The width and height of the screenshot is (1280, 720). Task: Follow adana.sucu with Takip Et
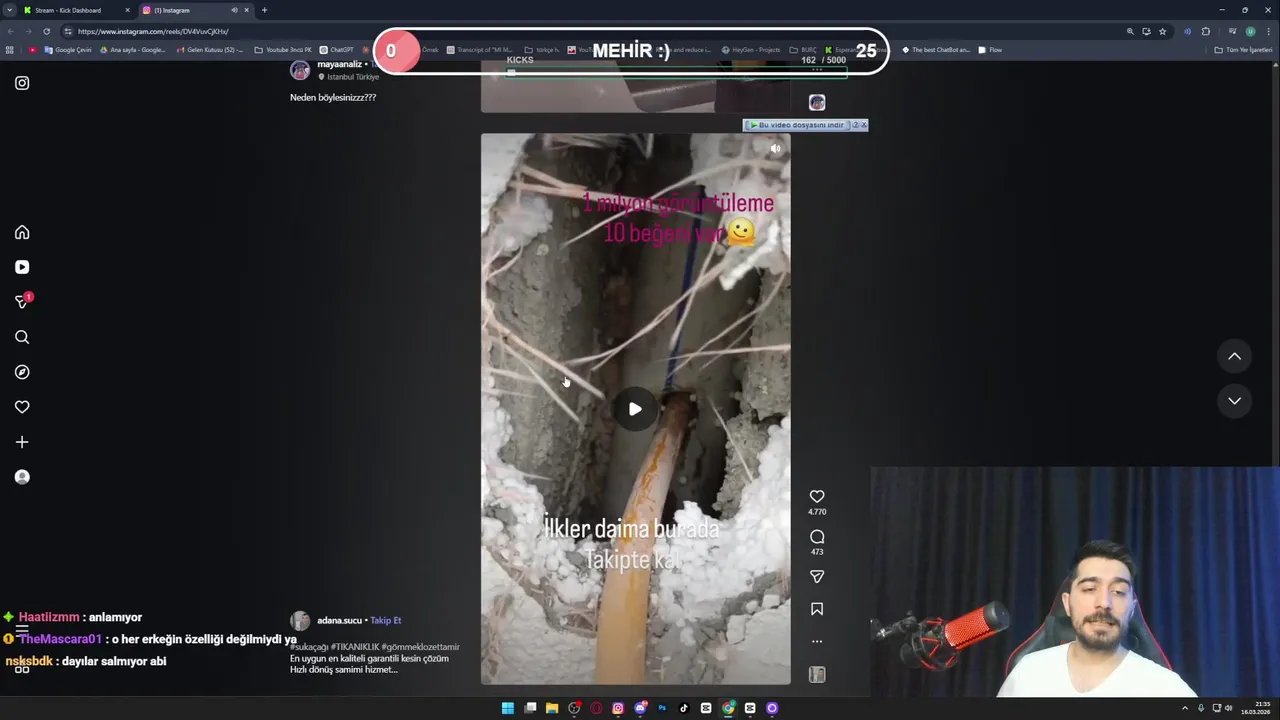[386, 620]
